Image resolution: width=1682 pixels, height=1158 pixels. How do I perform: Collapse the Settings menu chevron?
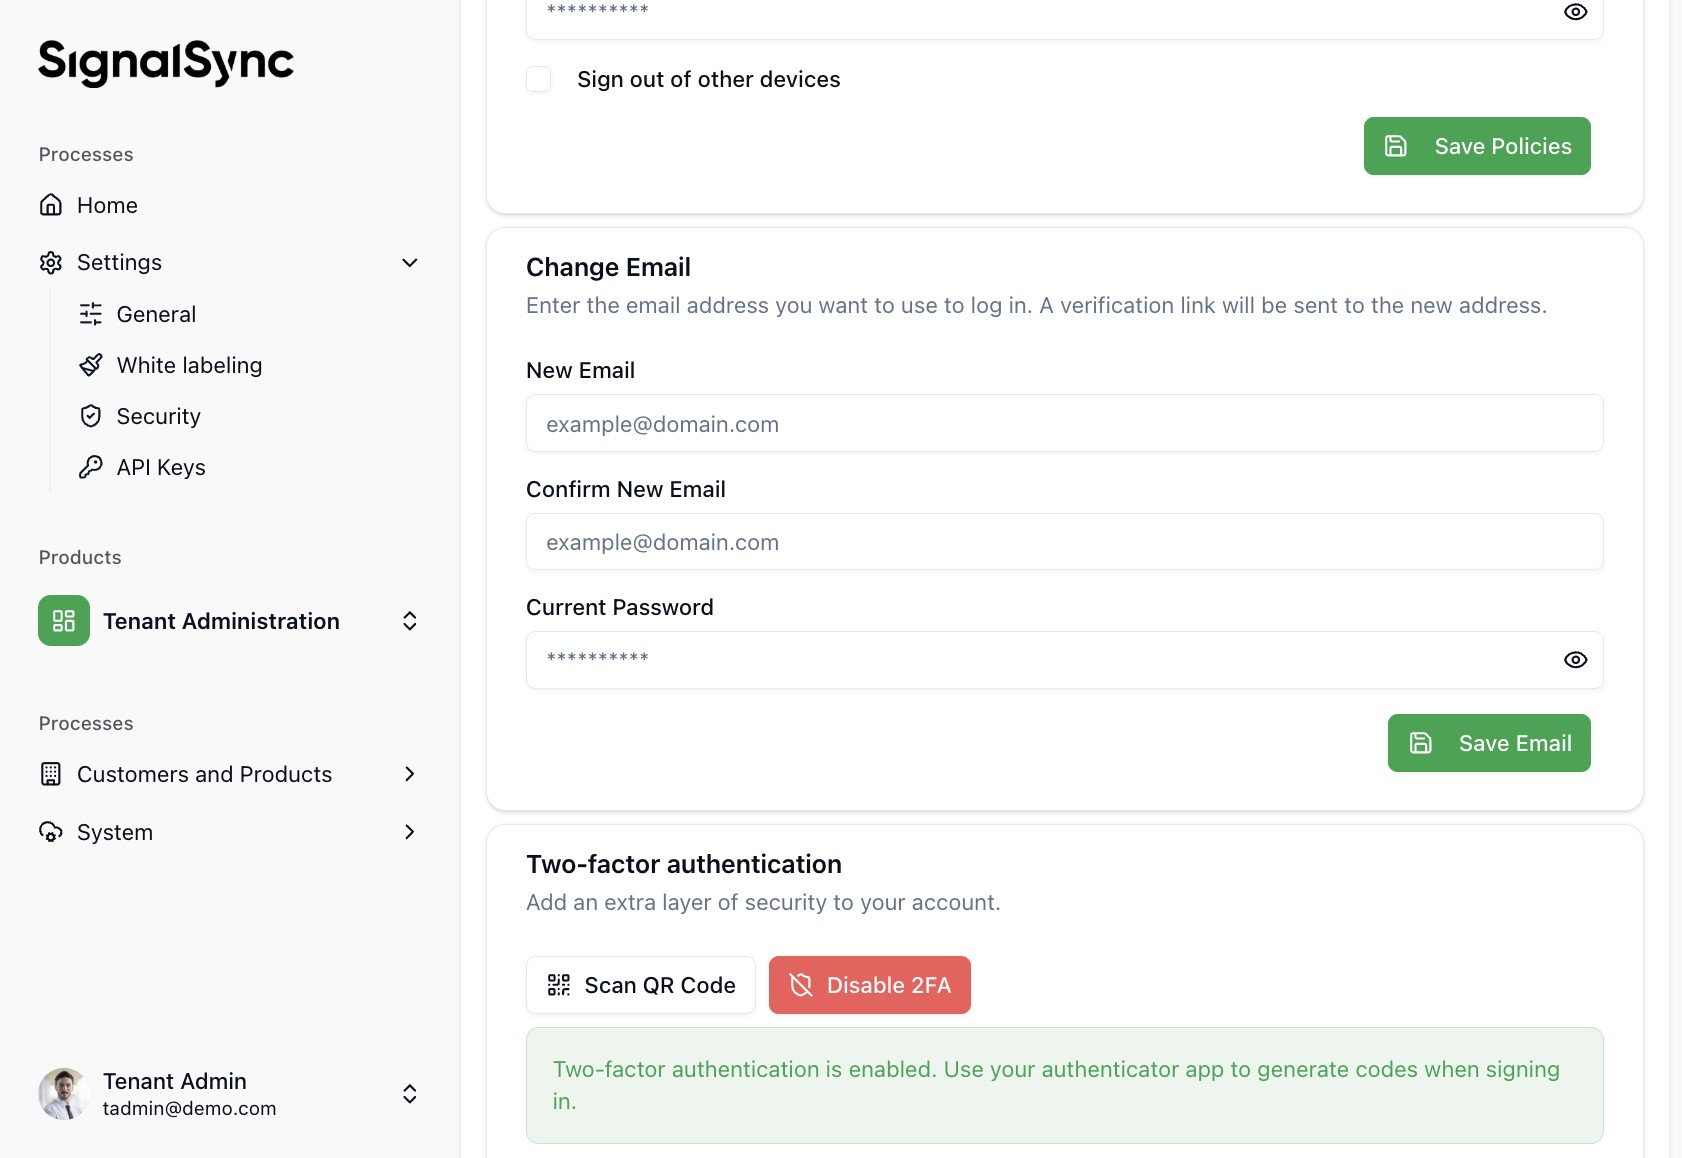pos(410,262)
